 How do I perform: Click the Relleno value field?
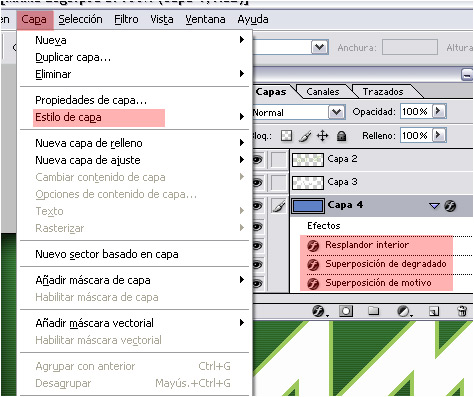pyautogui.click(x=416, y=135)
